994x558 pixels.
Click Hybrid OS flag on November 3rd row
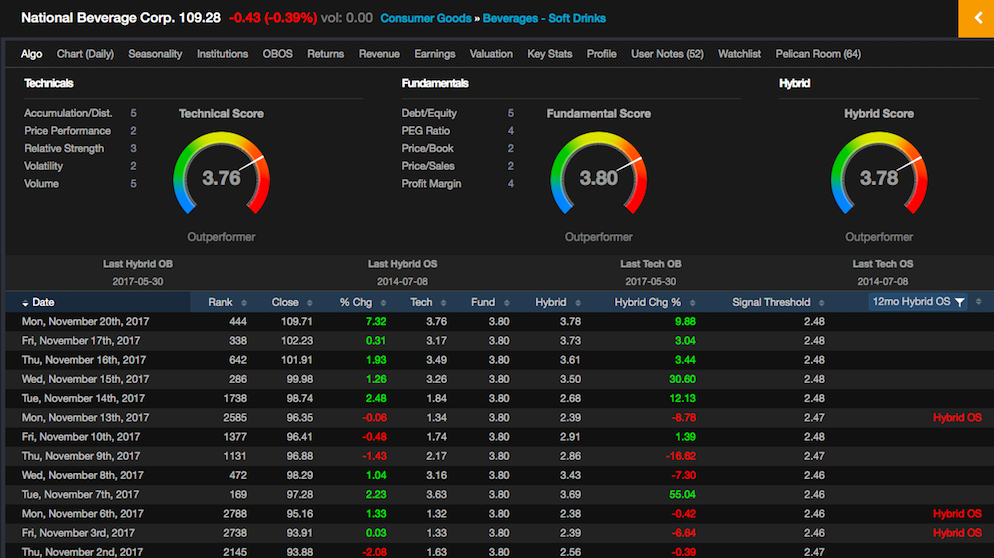[x=957, y=533]
